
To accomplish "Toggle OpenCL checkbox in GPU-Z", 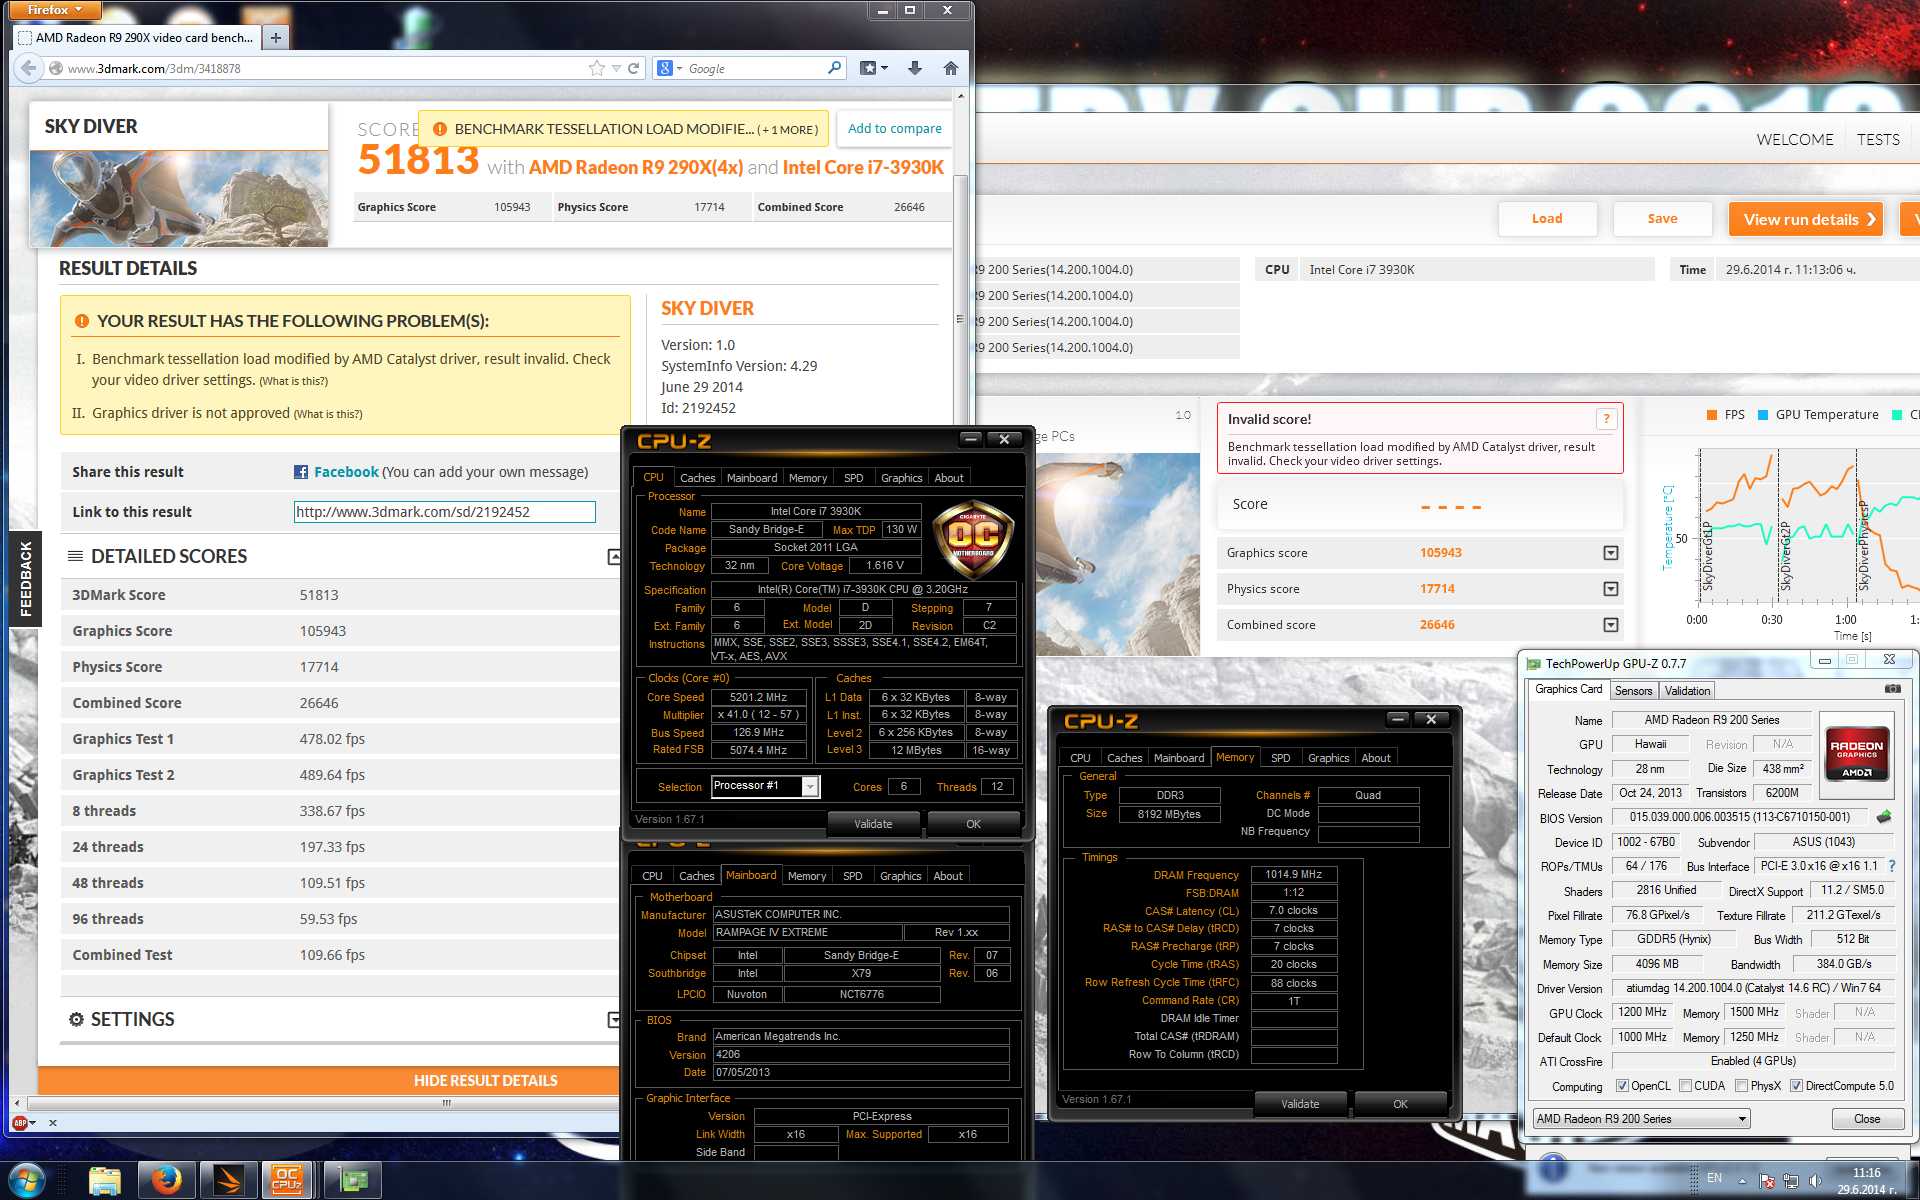I will pos(1622,1086).
